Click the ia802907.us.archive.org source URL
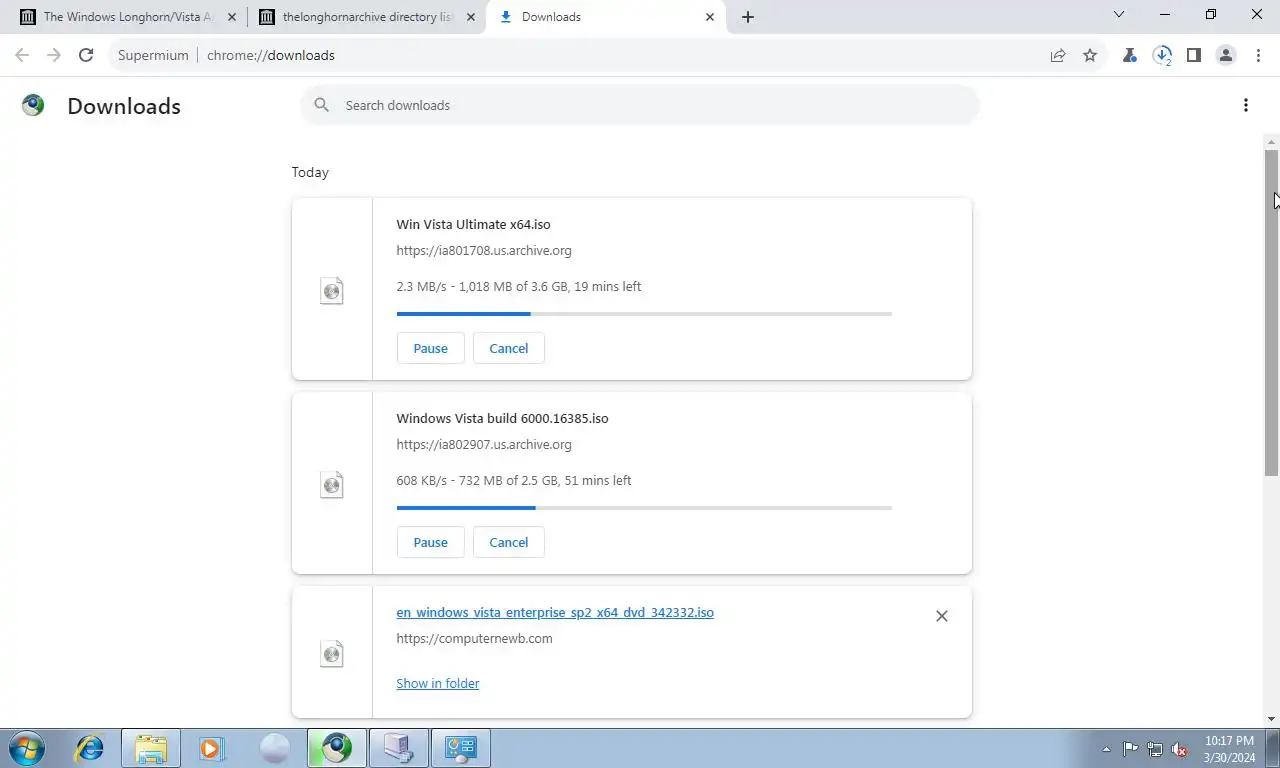The image size is (1280, 768). click(x=484, y=444)
